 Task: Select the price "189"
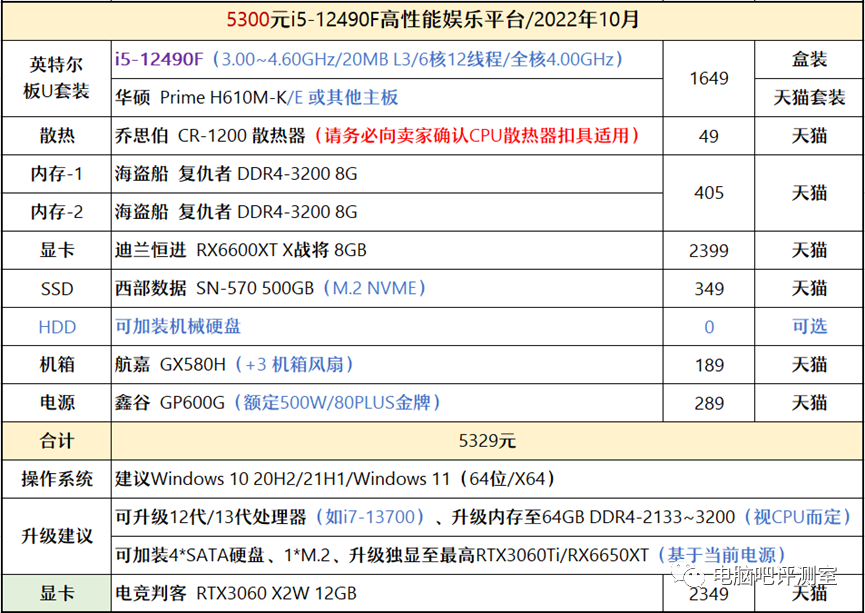pyautogui.click(x=708, y=365)
